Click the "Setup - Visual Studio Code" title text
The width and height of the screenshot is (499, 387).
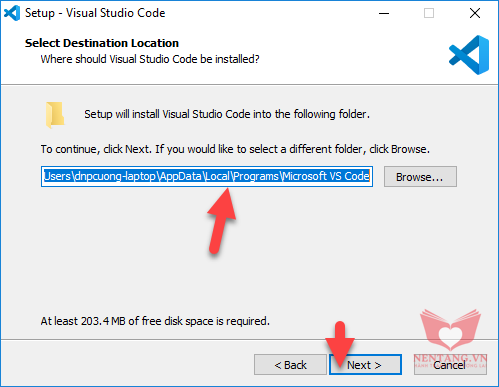pos(95,13)
